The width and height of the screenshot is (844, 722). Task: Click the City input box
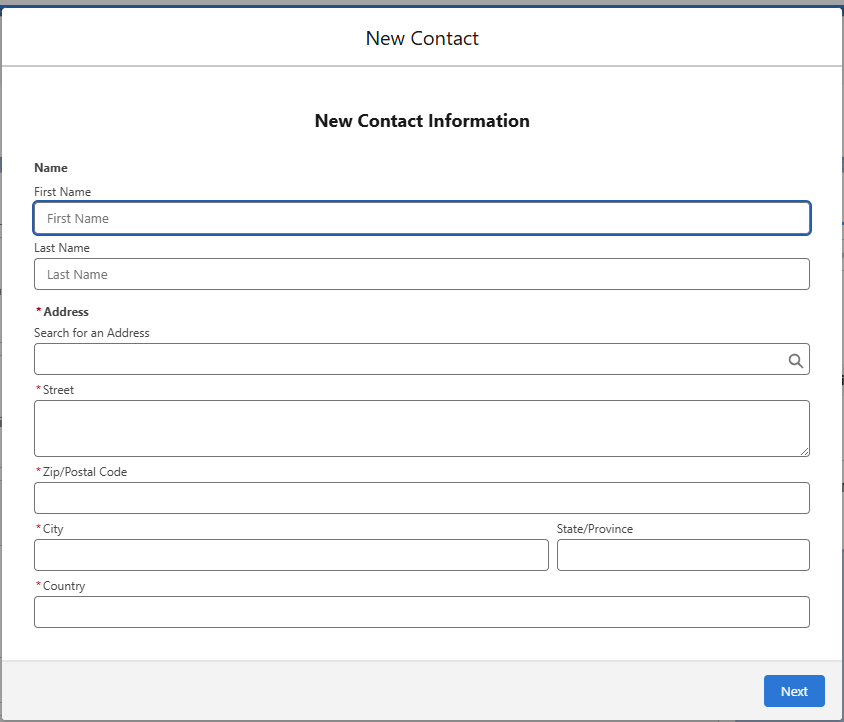[x=291, y=555]
